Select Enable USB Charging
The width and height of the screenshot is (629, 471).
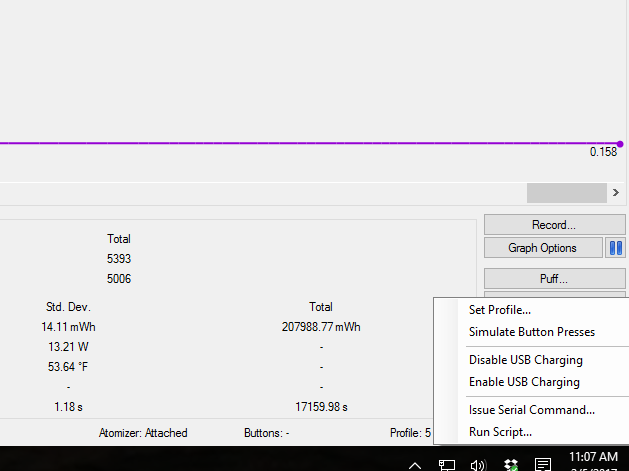pos(524,382)
